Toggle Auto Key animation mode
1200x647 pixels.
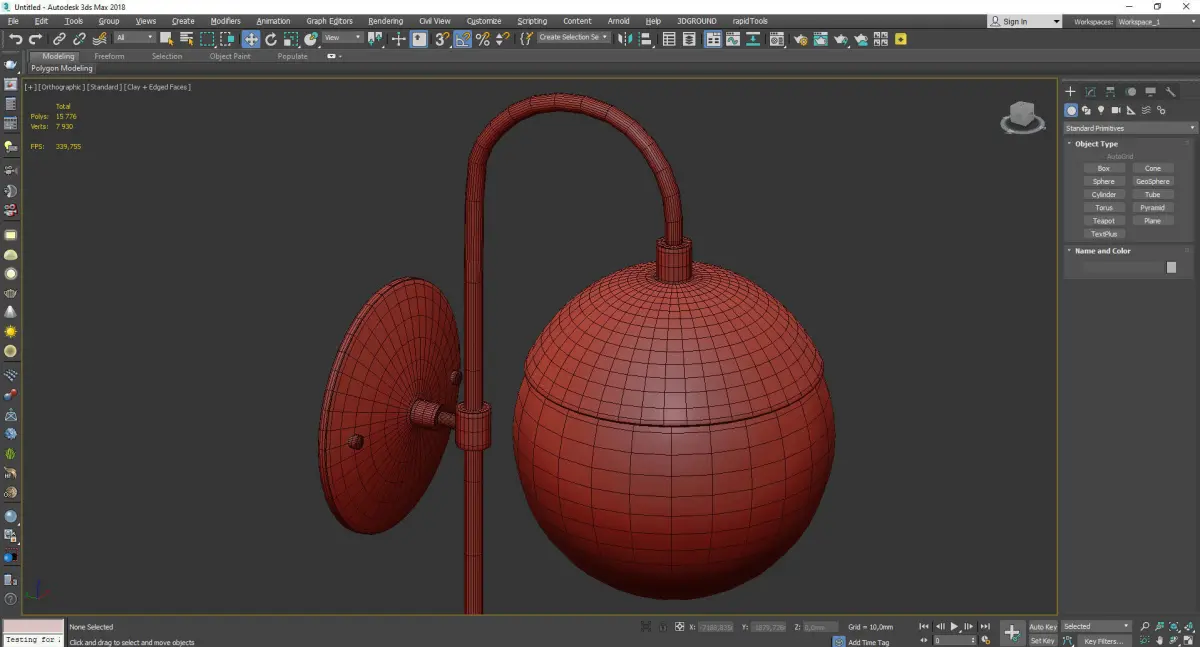click(1042, 627)
